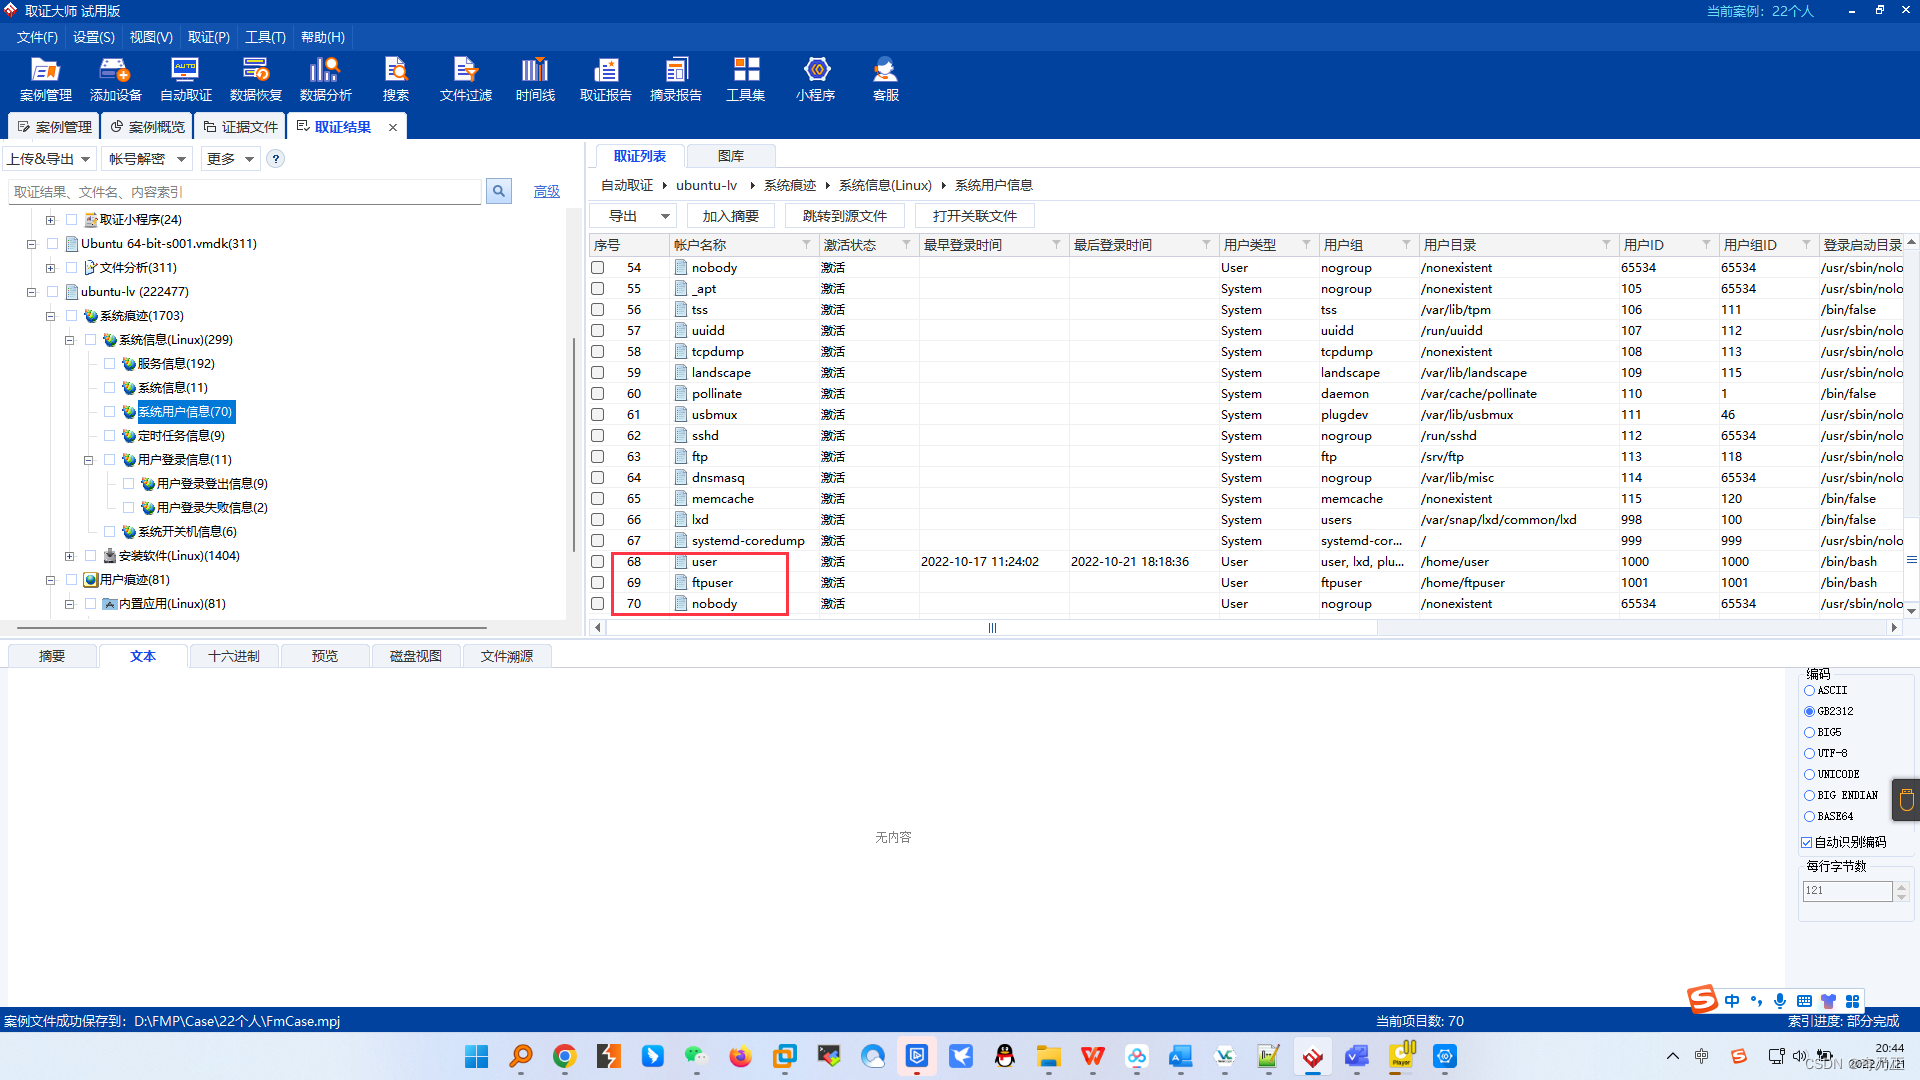Tick checkbox for row 54 nobody

pyautogui.click(x=598, y=268)
